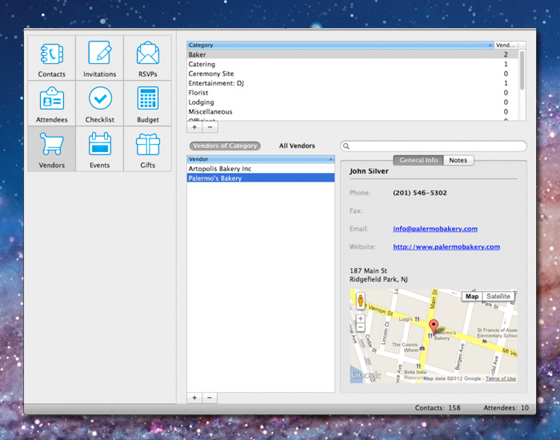This screenshot has width=560, height=440.
Task: Open the info@palermobakery.com email link
Action: click(435, 229)
